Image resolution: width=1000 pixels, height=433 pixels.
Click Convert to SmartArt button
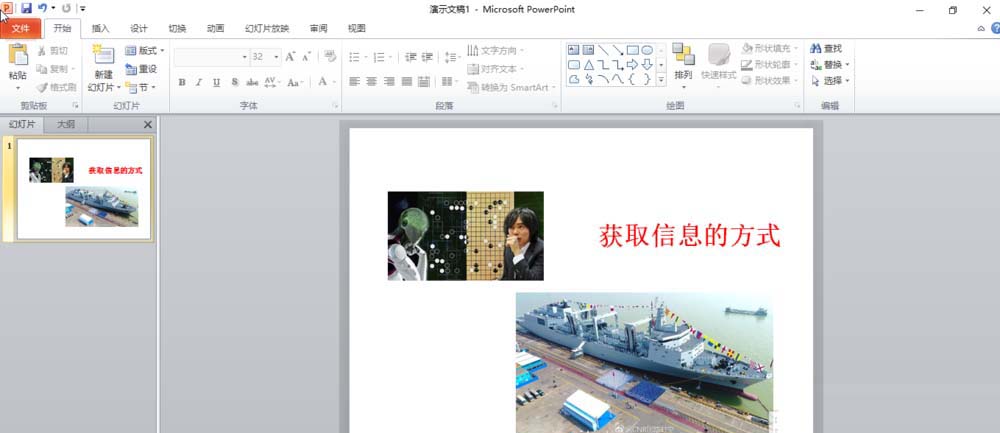511,87
